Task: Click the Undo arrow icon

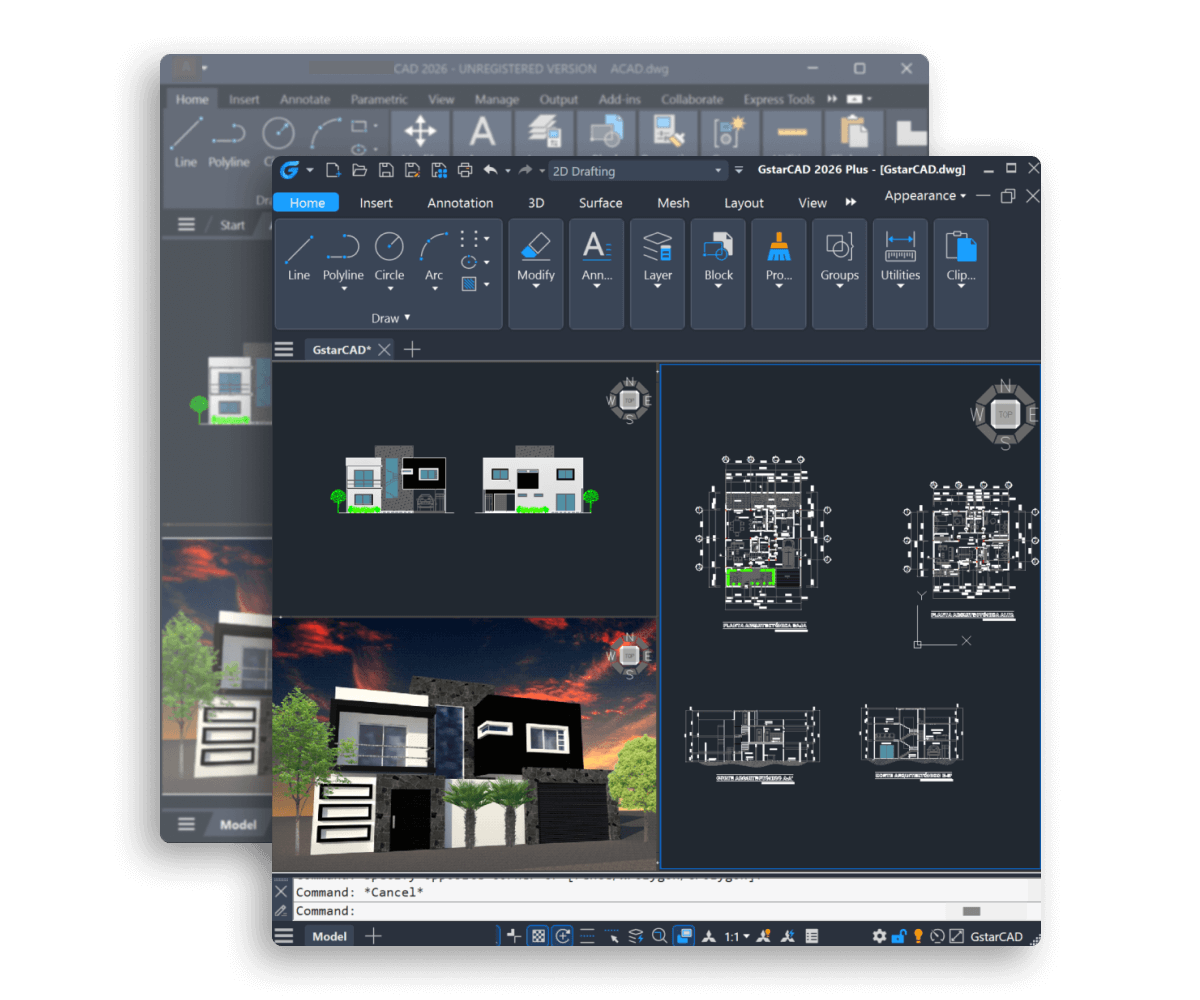Action: click(x=490, y=170)
